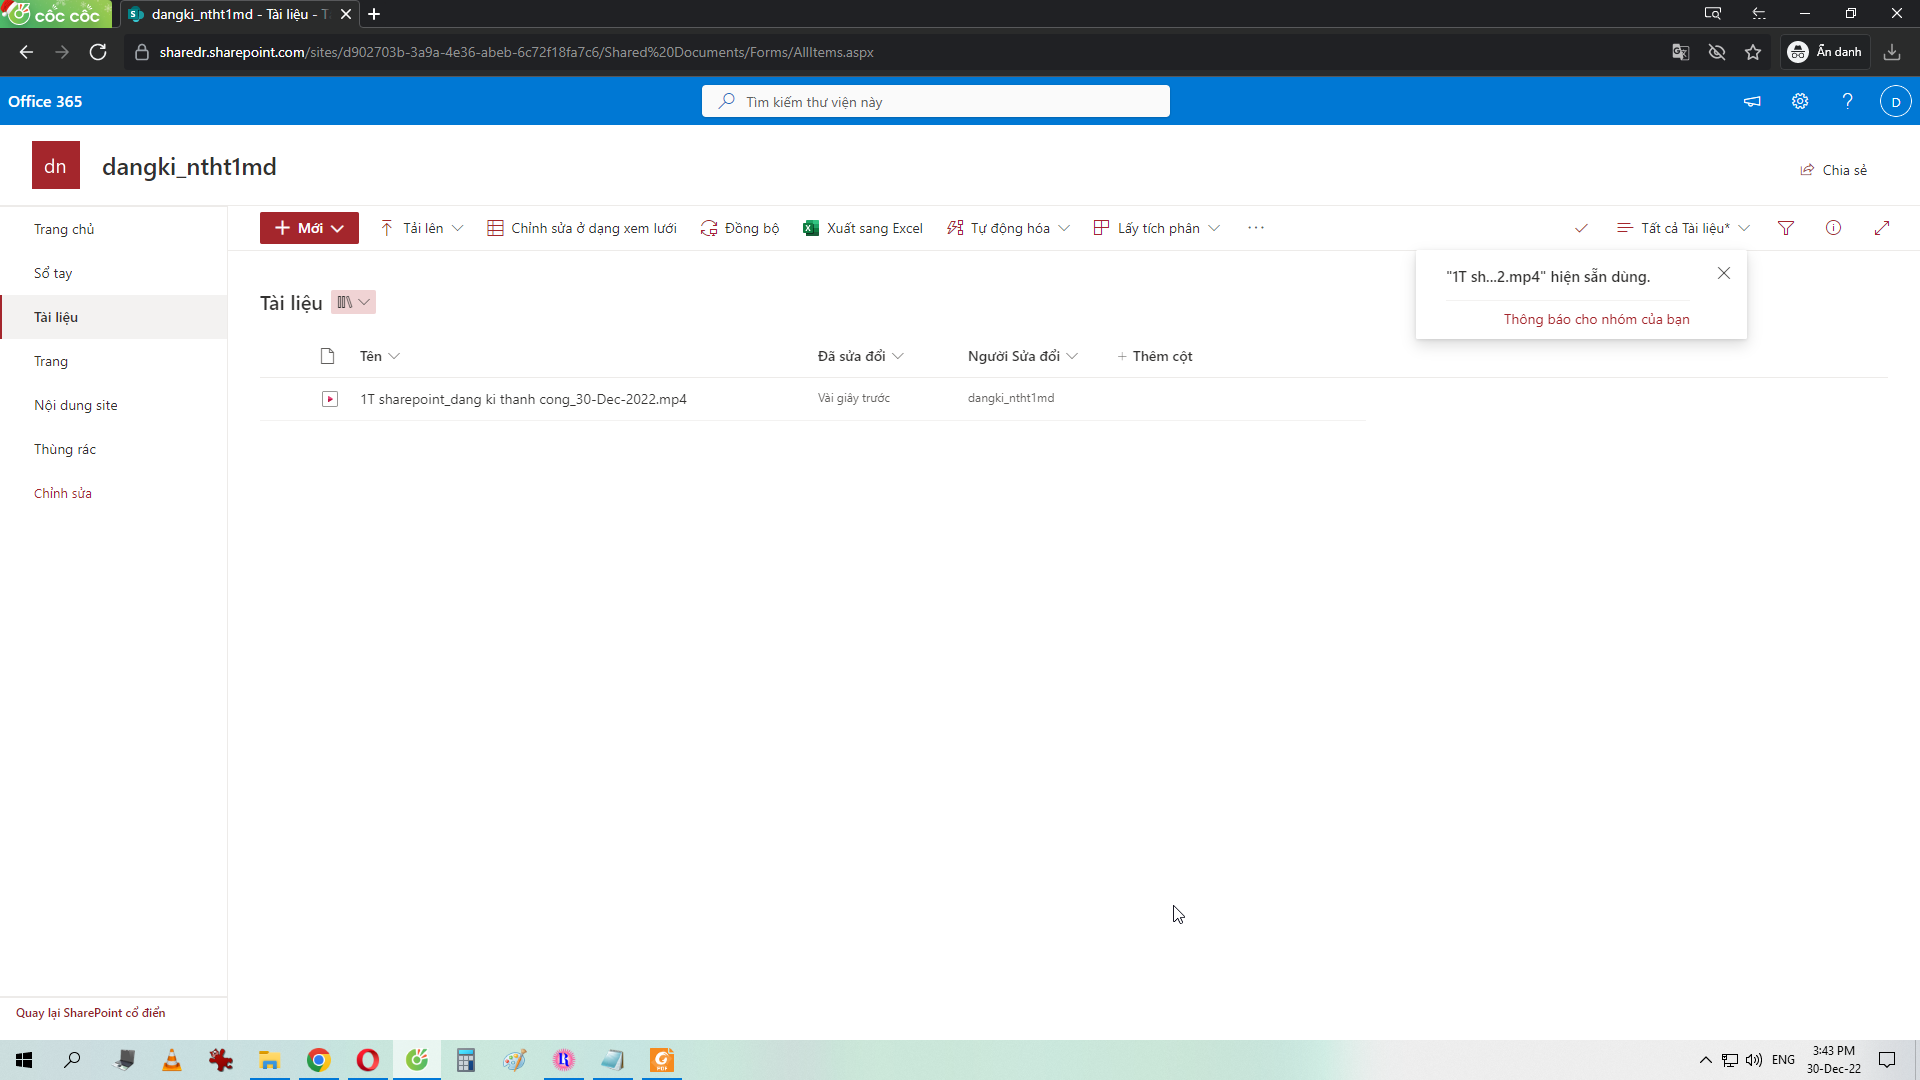Click the browser back arrow
Screen dimensions: 1920x1080
[26, 52]
